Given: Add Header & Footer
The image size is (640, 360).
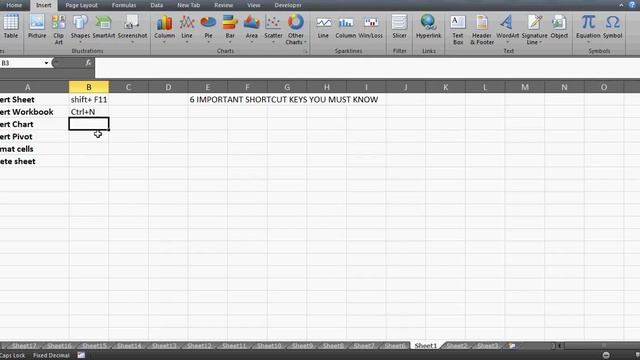Looking at the screenshot, I should 482,29.
